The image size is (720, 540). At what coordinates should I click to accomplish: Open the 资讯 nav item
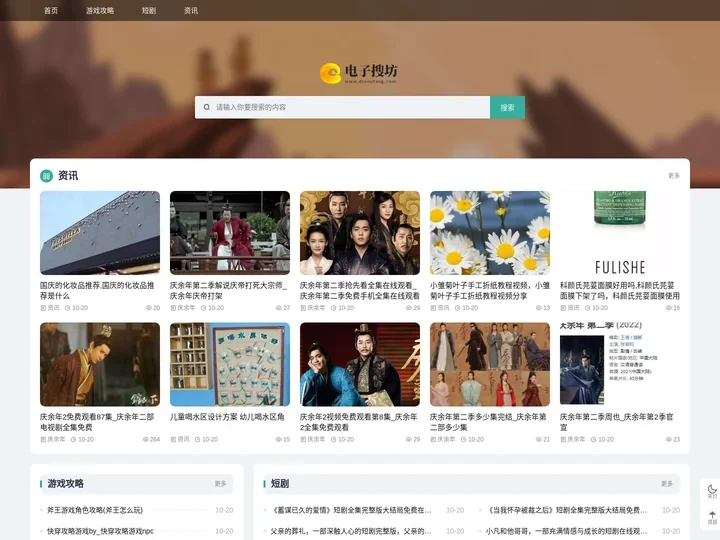click(191, 10)
